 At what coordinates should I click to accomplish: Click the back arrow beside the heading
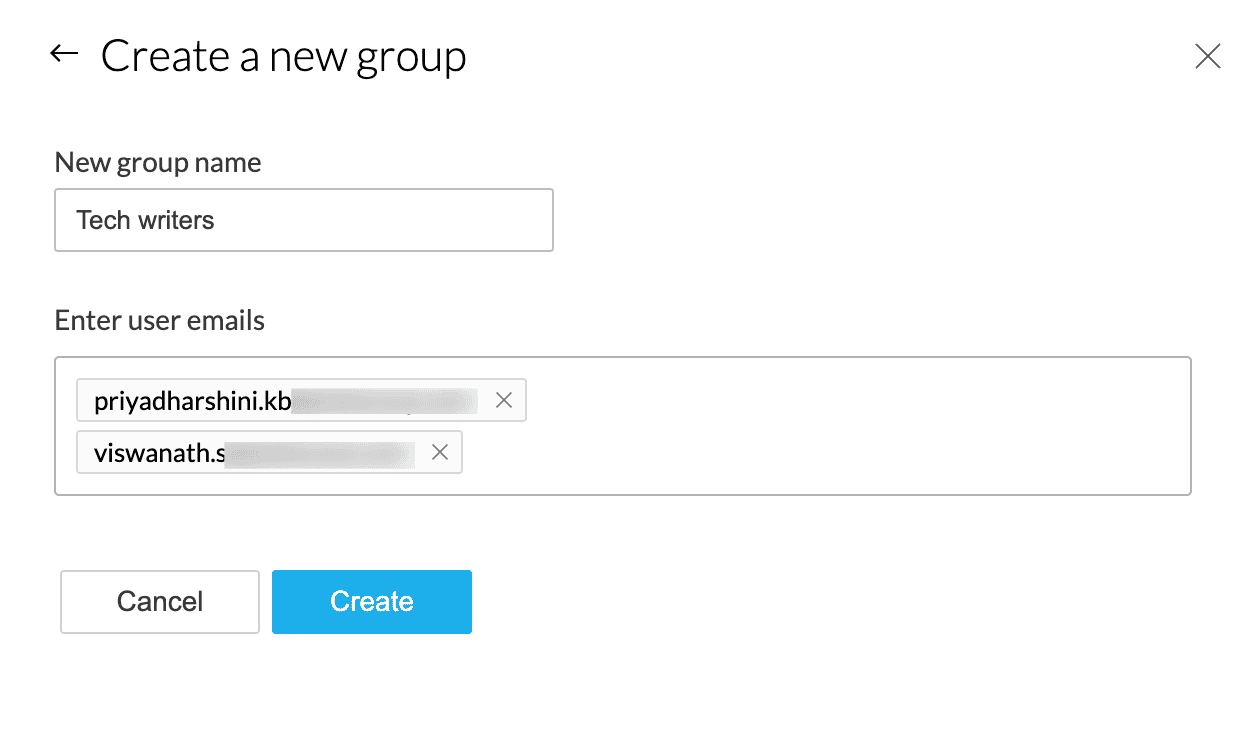pyautogui.click(x=64, y=54)
